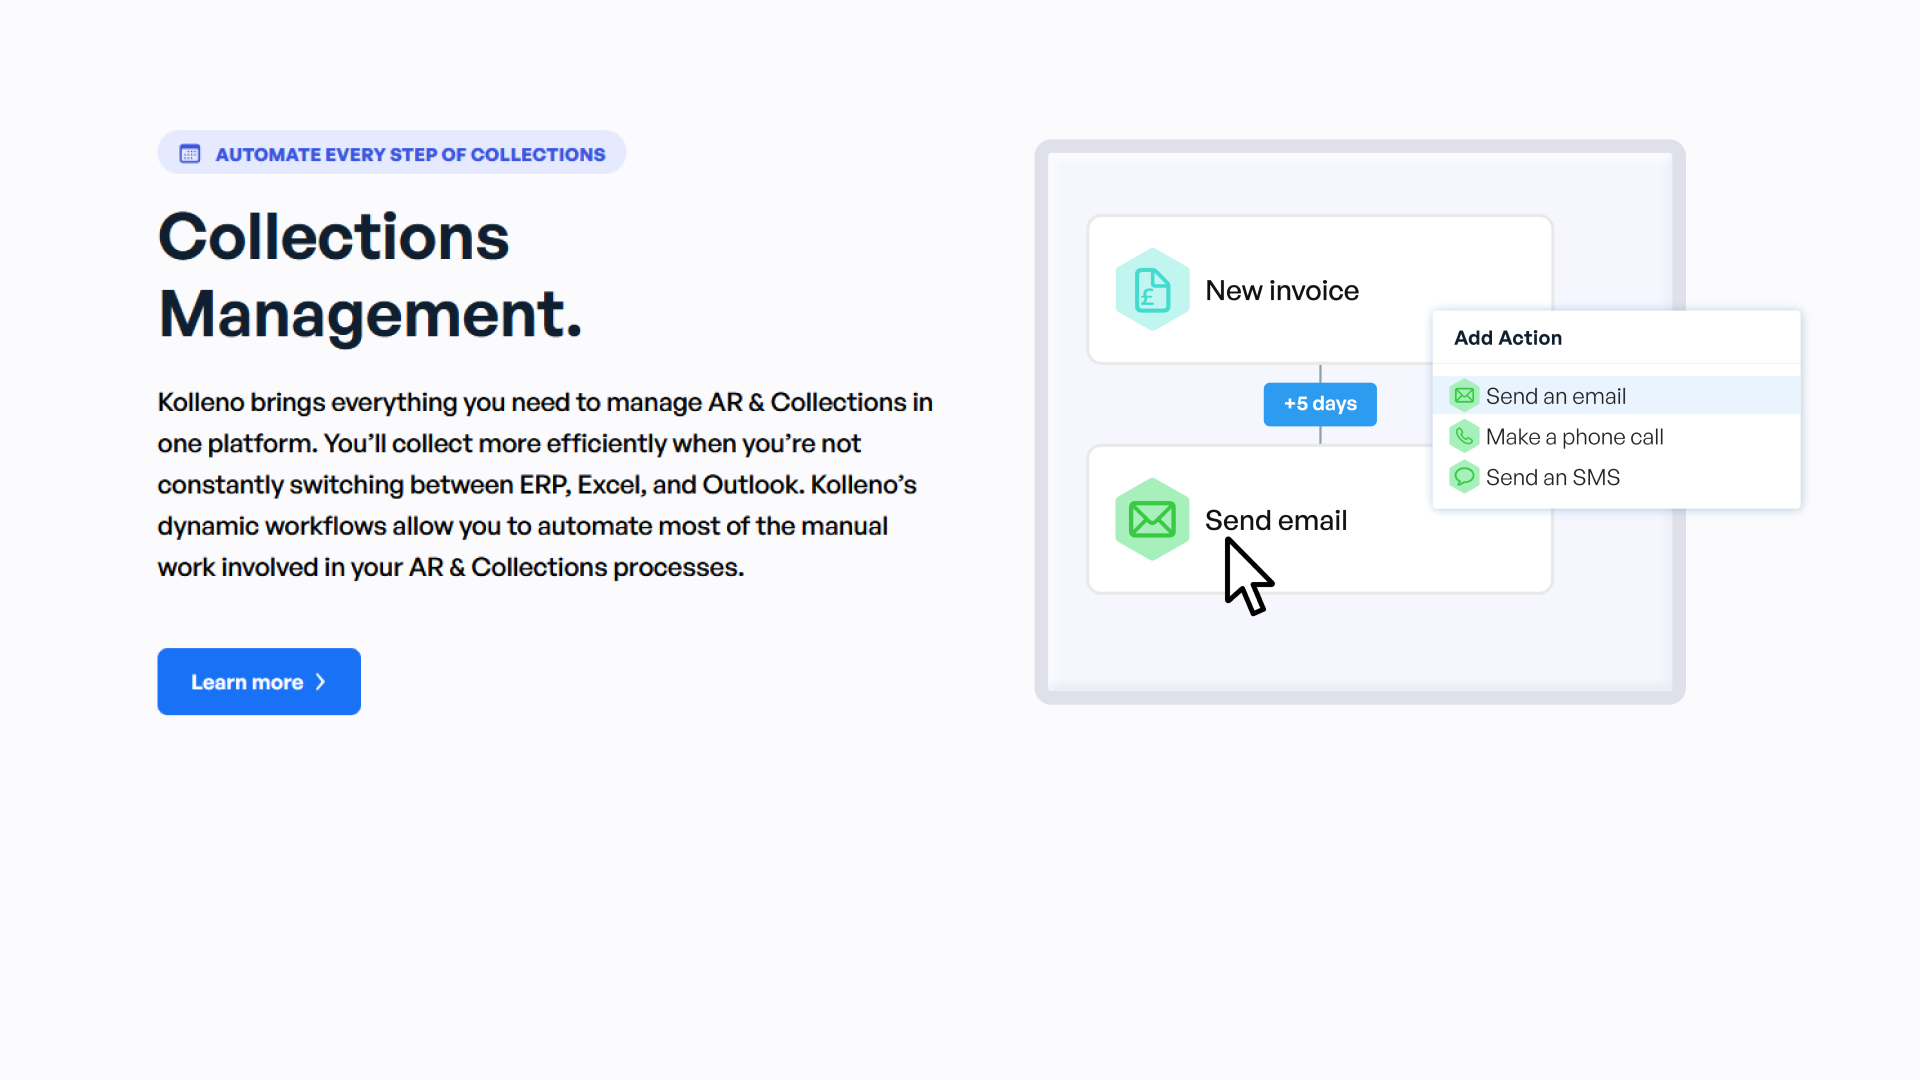Choose Send an SMS action
The width and height of the screenshot is (1920, 1080).
tap(1552, 477)
